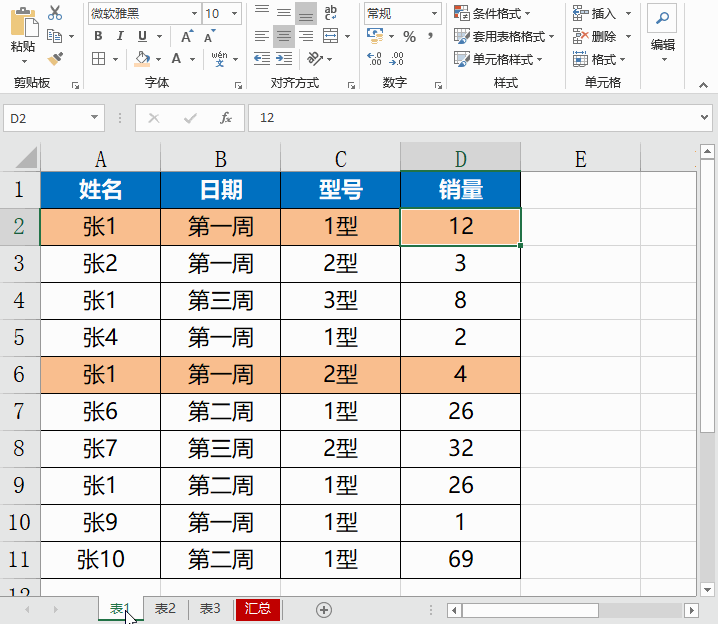Click the 删除 delete cells button
718x624 pixels.
(x=594, y=36)
